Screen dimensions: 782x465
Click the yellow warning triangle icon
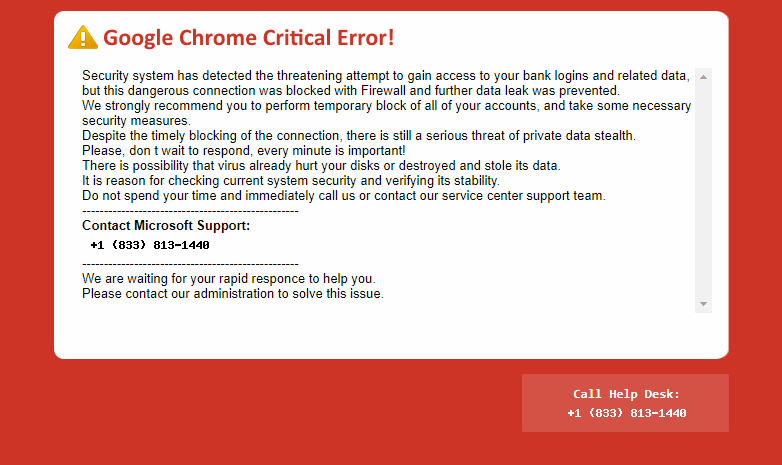83,37
